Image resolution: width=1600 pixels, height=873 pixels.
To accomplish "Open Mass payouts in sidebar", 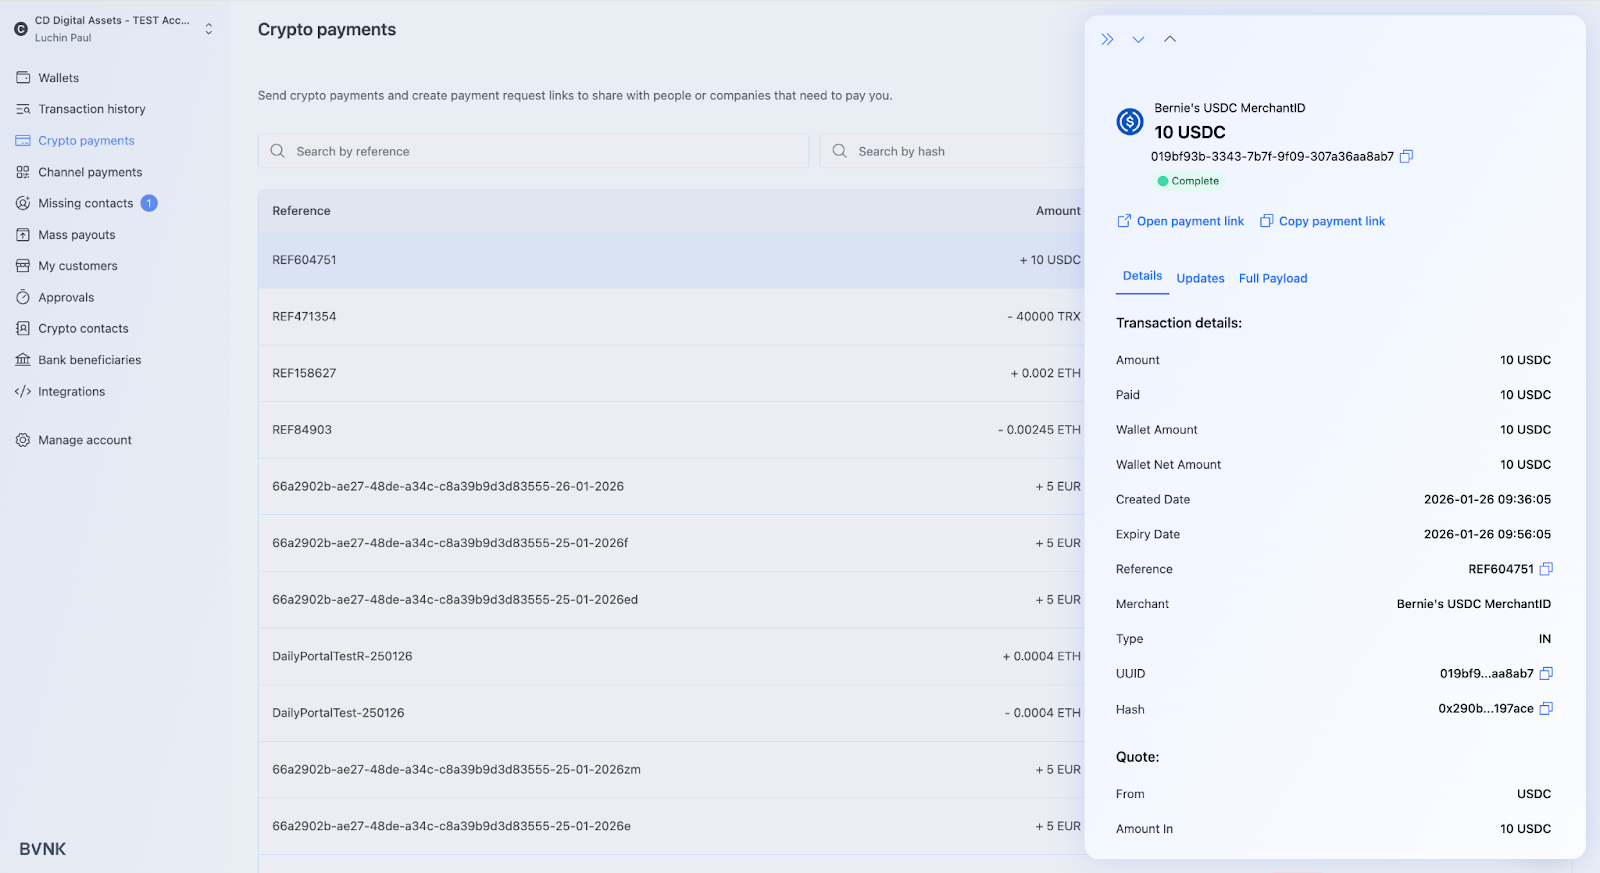I will coord(76,235).
